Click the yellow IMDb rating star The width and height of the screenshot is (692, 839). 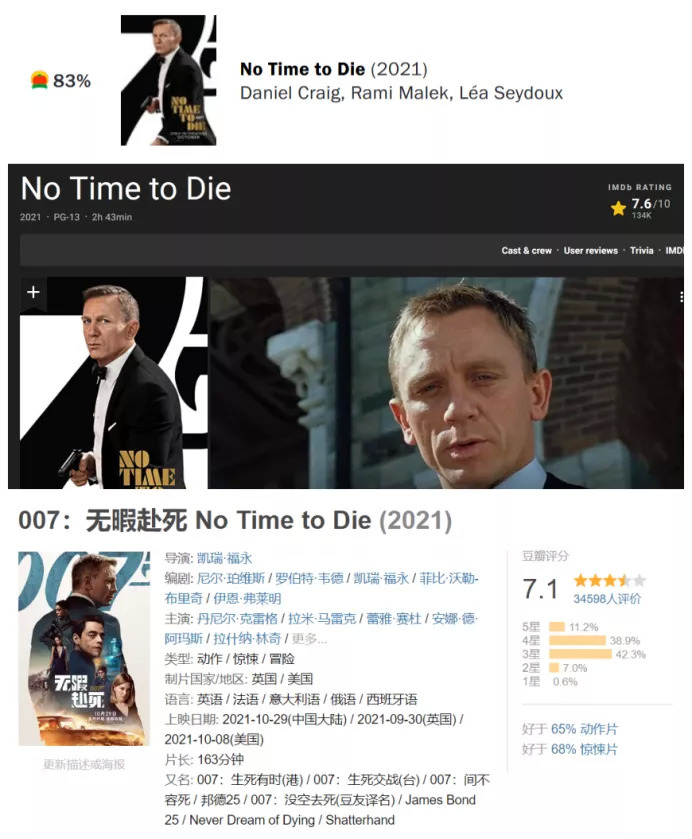[x=618, y=208]
